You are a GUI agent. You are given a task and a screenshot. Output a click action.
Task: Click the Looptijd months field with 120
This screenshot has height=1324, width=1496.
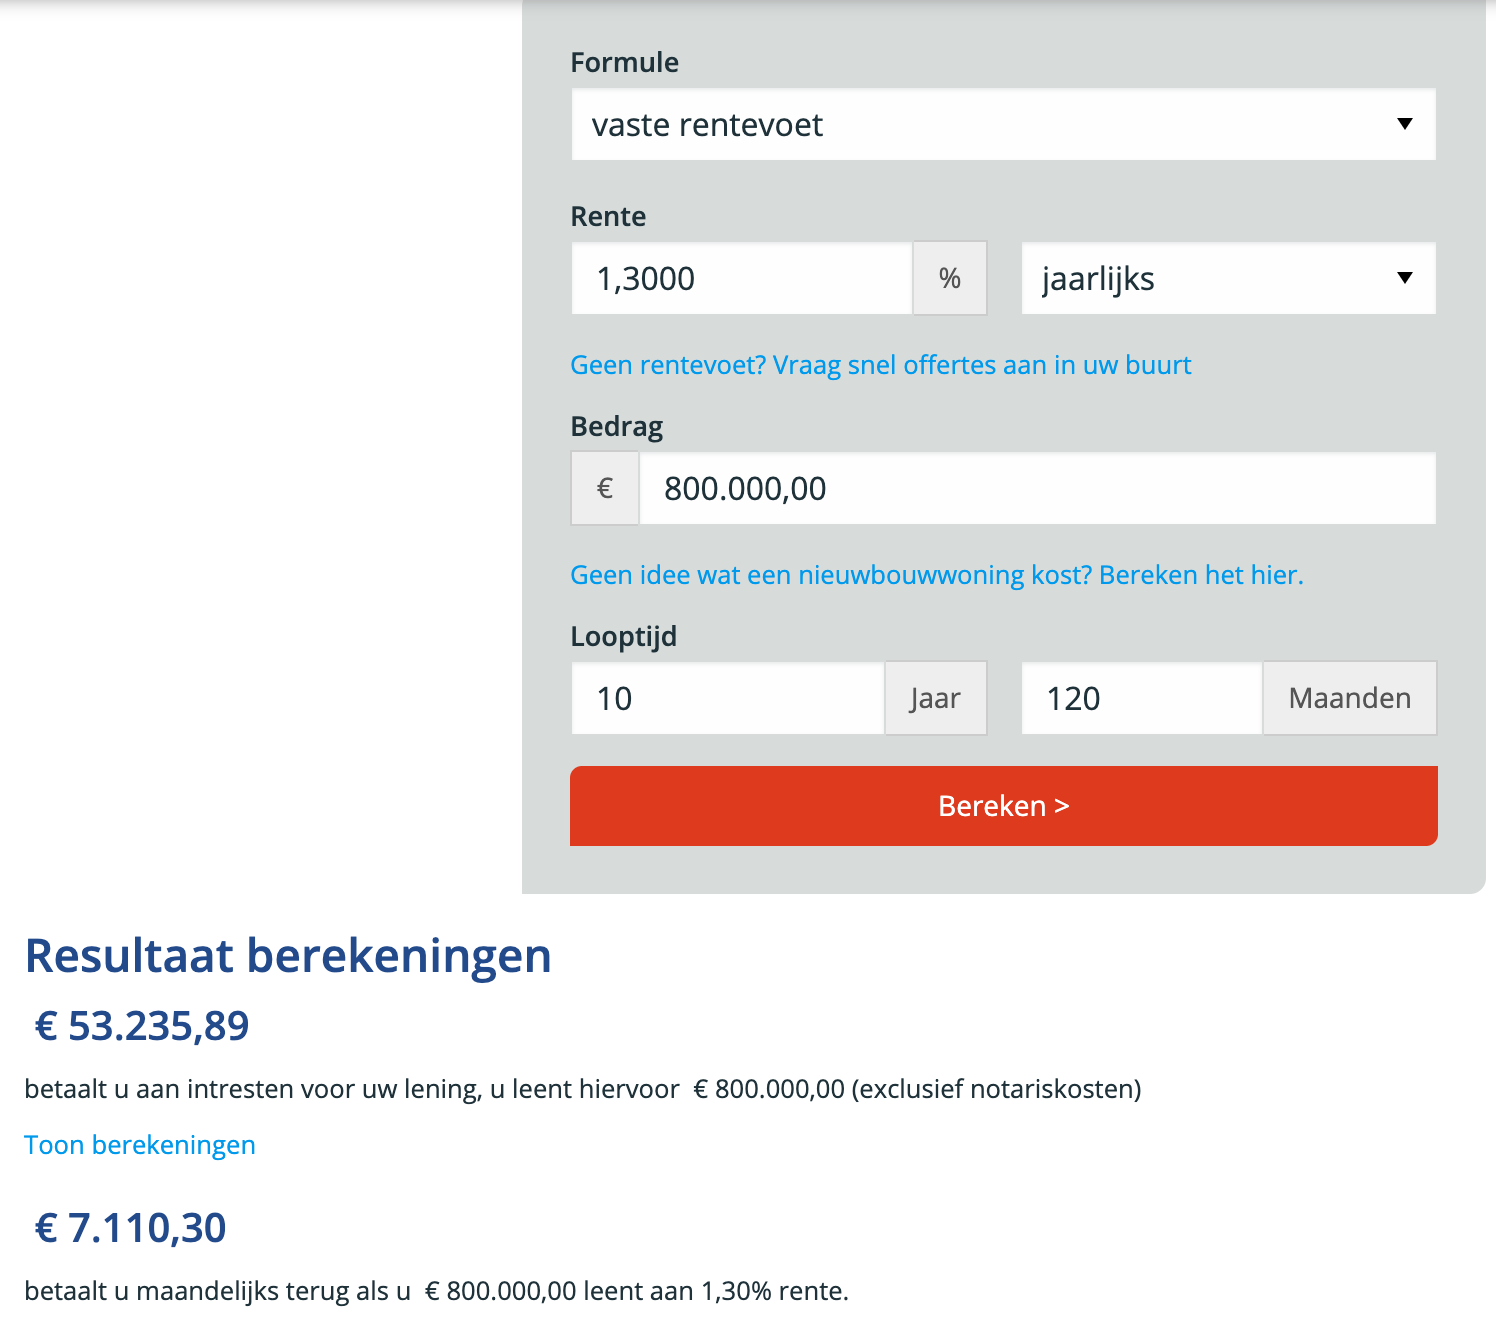click(1142, 698)
